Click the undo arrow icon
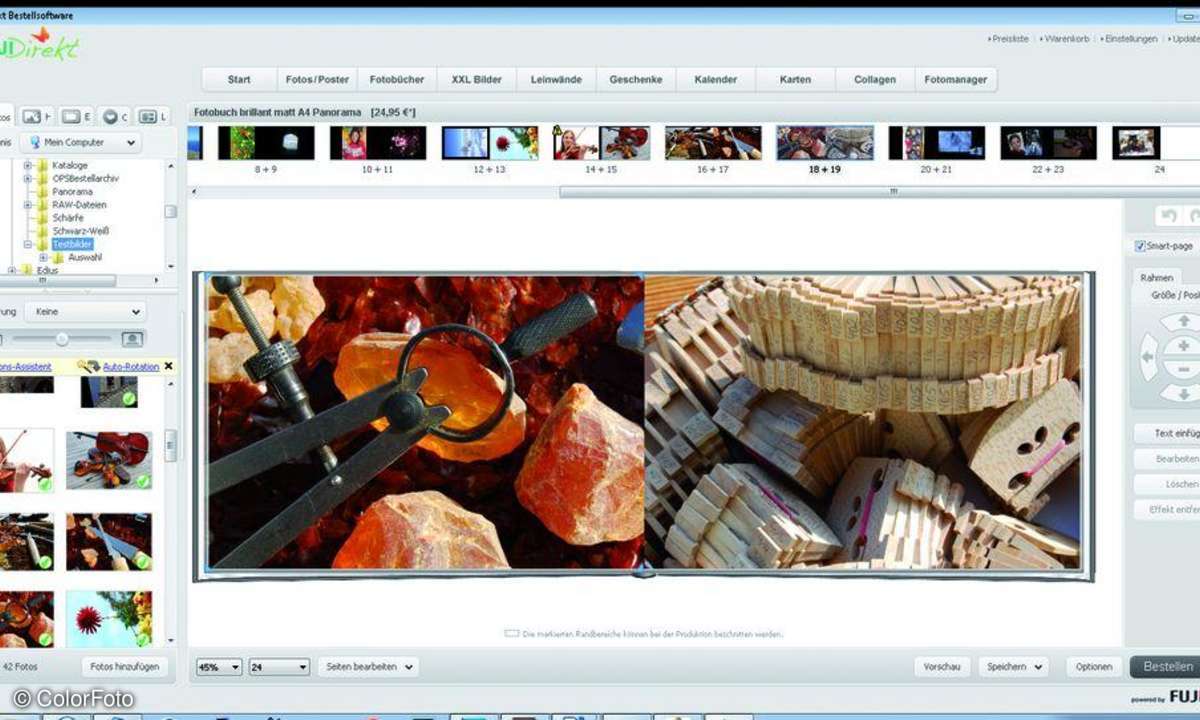The height and width of the screenshot is (720, 1200). pos(1167,216)
